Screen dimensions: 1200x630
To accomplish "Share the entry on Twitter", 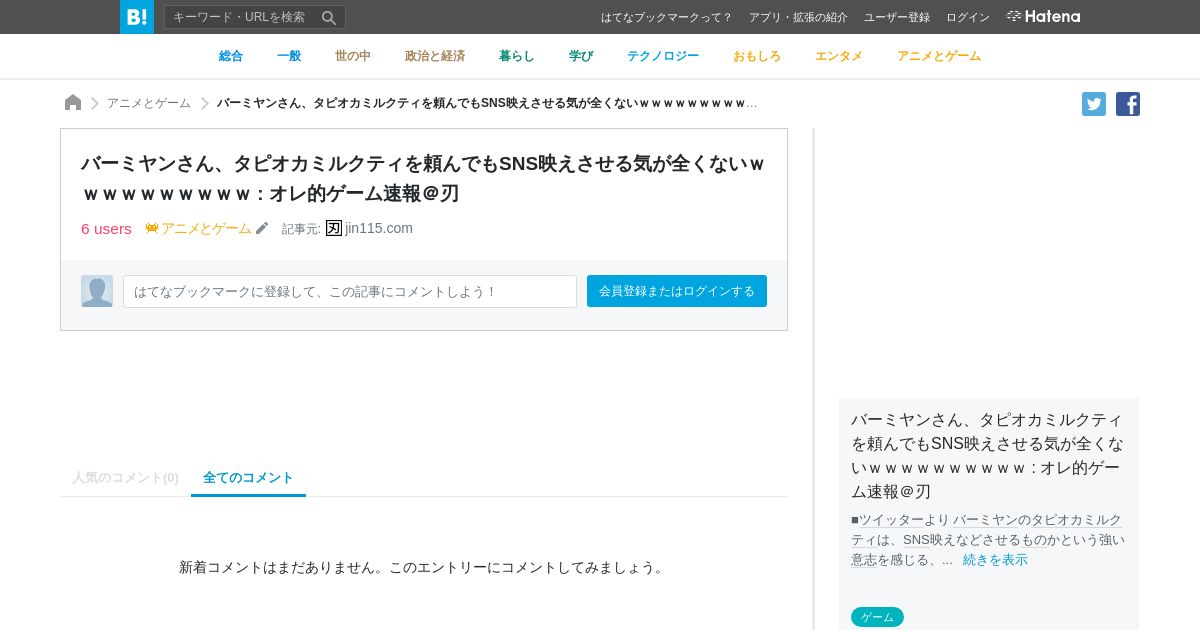I will [1094, 104].
